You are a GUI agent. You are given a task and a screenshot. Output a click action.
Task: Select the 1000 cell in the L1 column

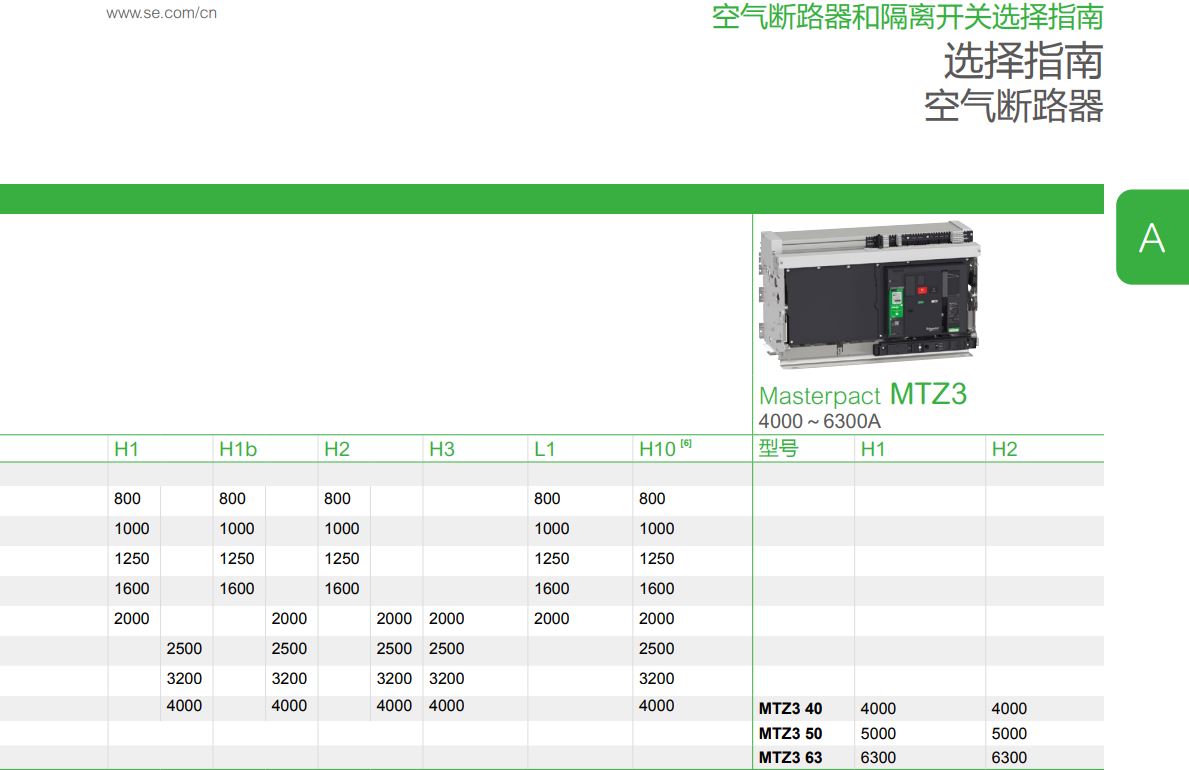coord(551,529)
